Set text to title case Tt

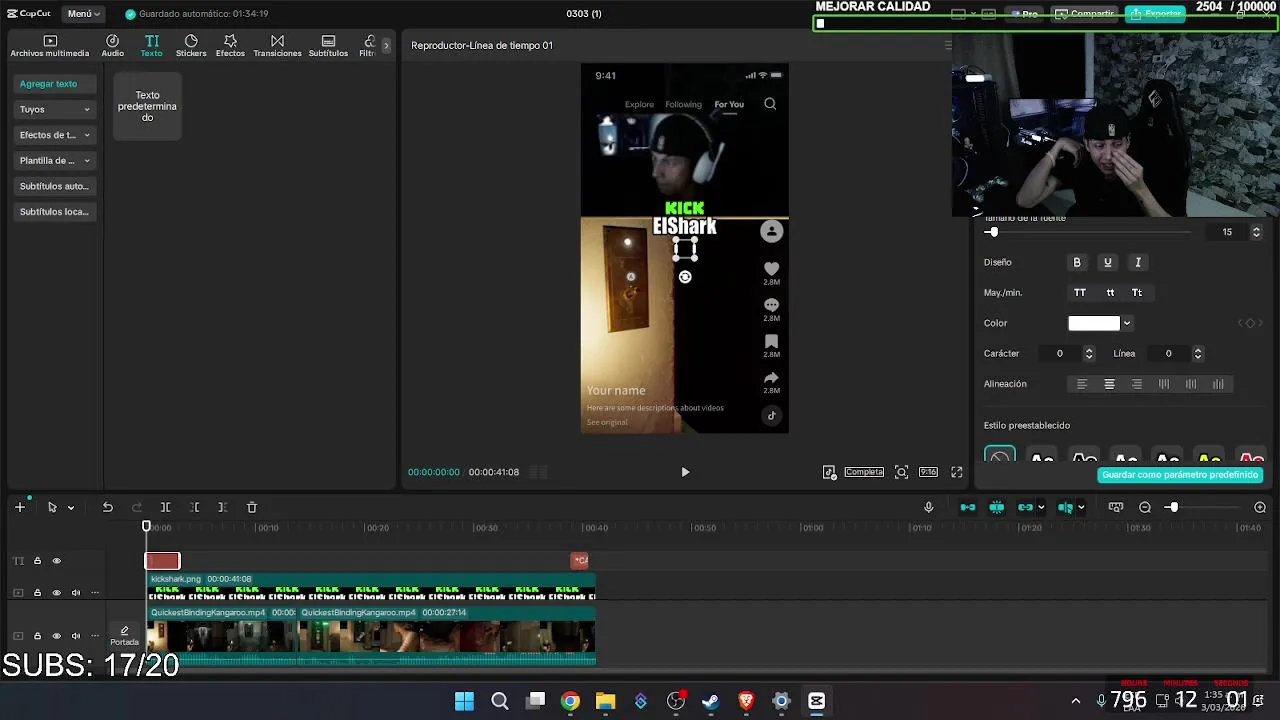[x=1137, y=293]
